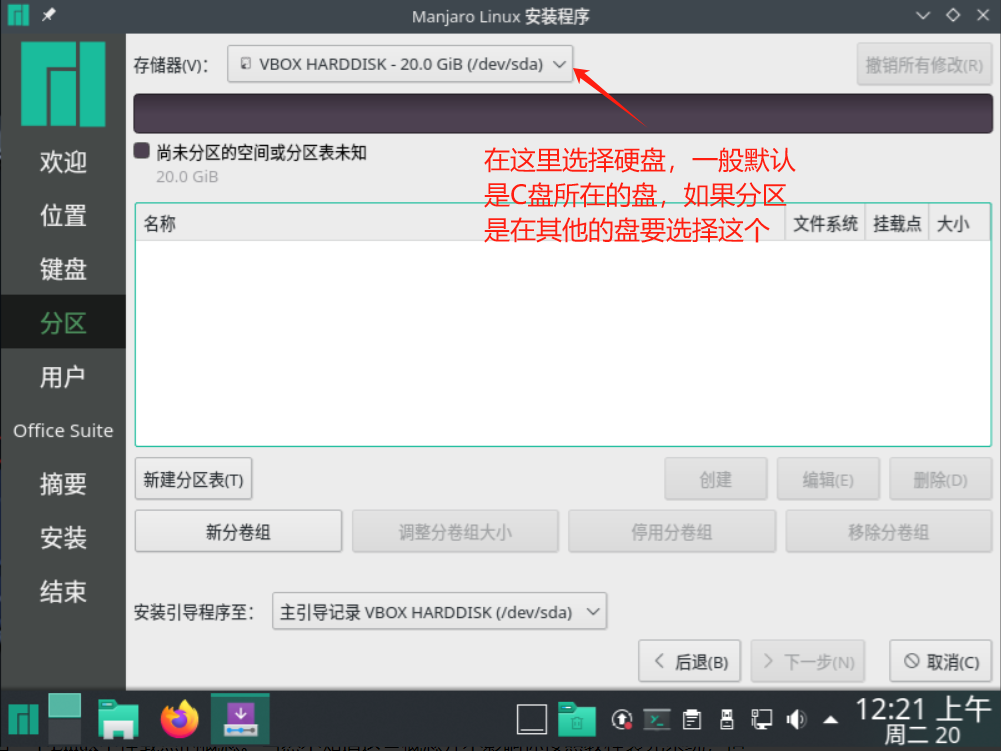Screen dimensions: 1001x751
Task: Open the Manjaro application launcher menu
Action: click(22, 718)
